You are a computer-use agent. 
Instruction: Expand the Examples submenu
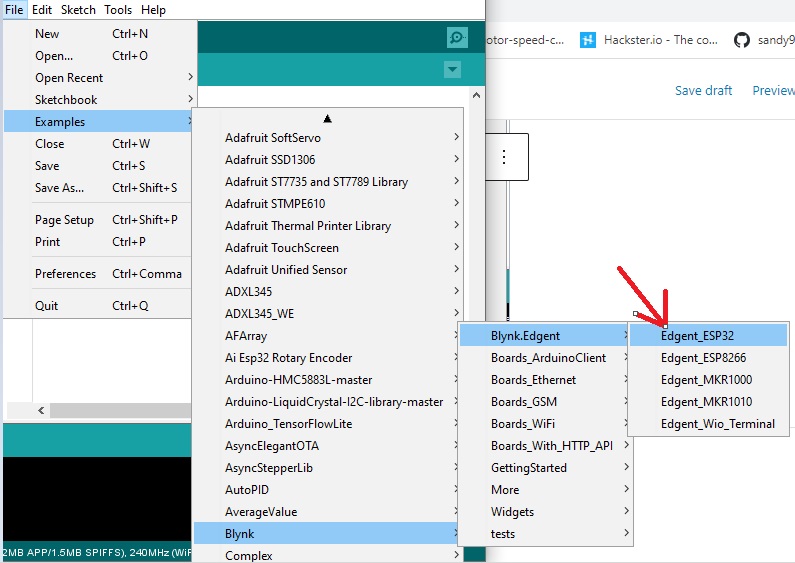(x=98, y=122)
